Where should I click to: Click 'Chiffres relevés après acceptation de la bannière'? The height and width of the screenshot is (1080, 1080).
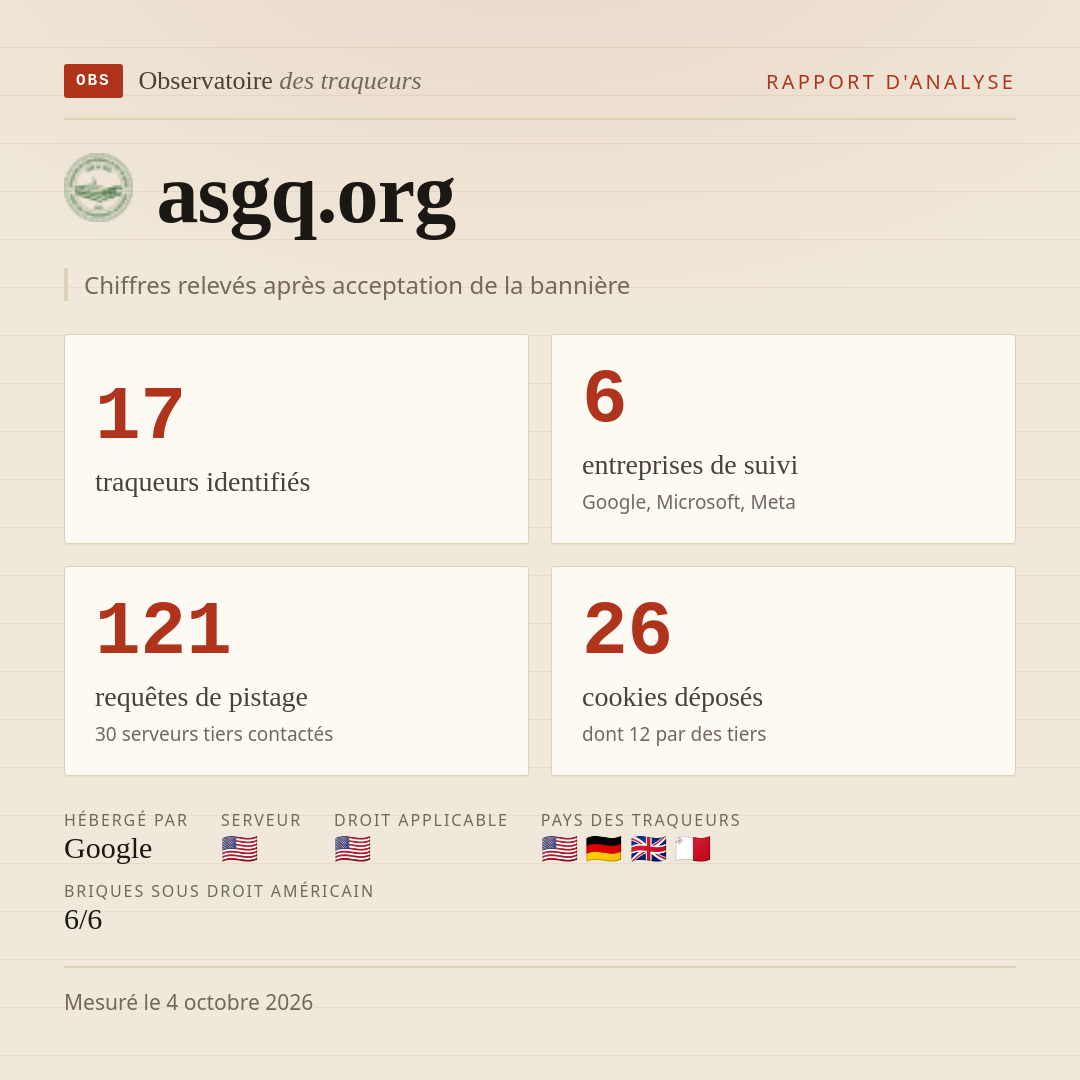coord(357,285)
